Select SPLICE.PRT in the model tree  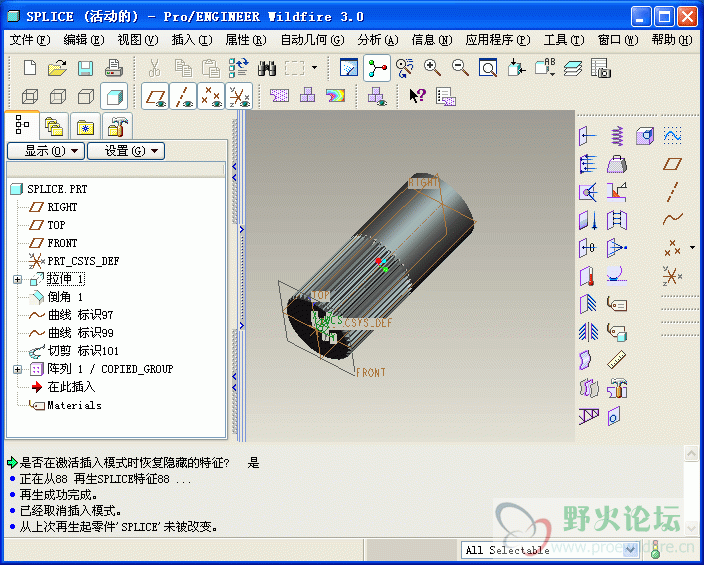click(x=57, y=189)
